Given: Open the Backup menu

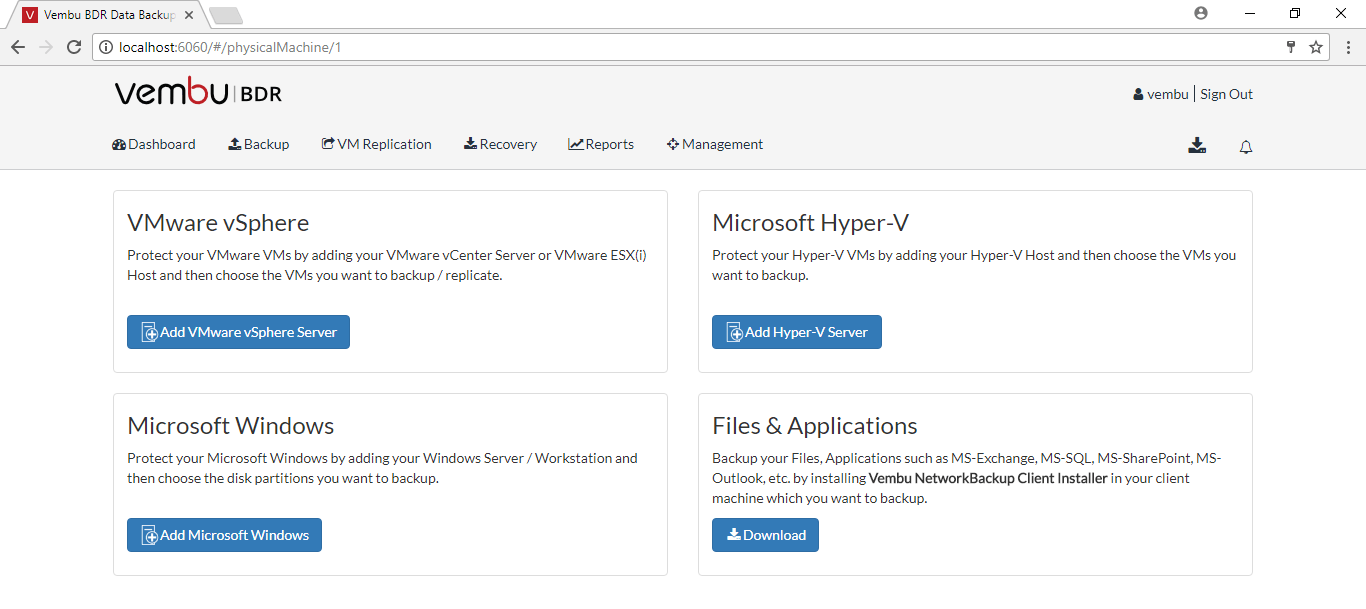Looking at the screenshot, I should pyautogui.click(x=259, y=144).
